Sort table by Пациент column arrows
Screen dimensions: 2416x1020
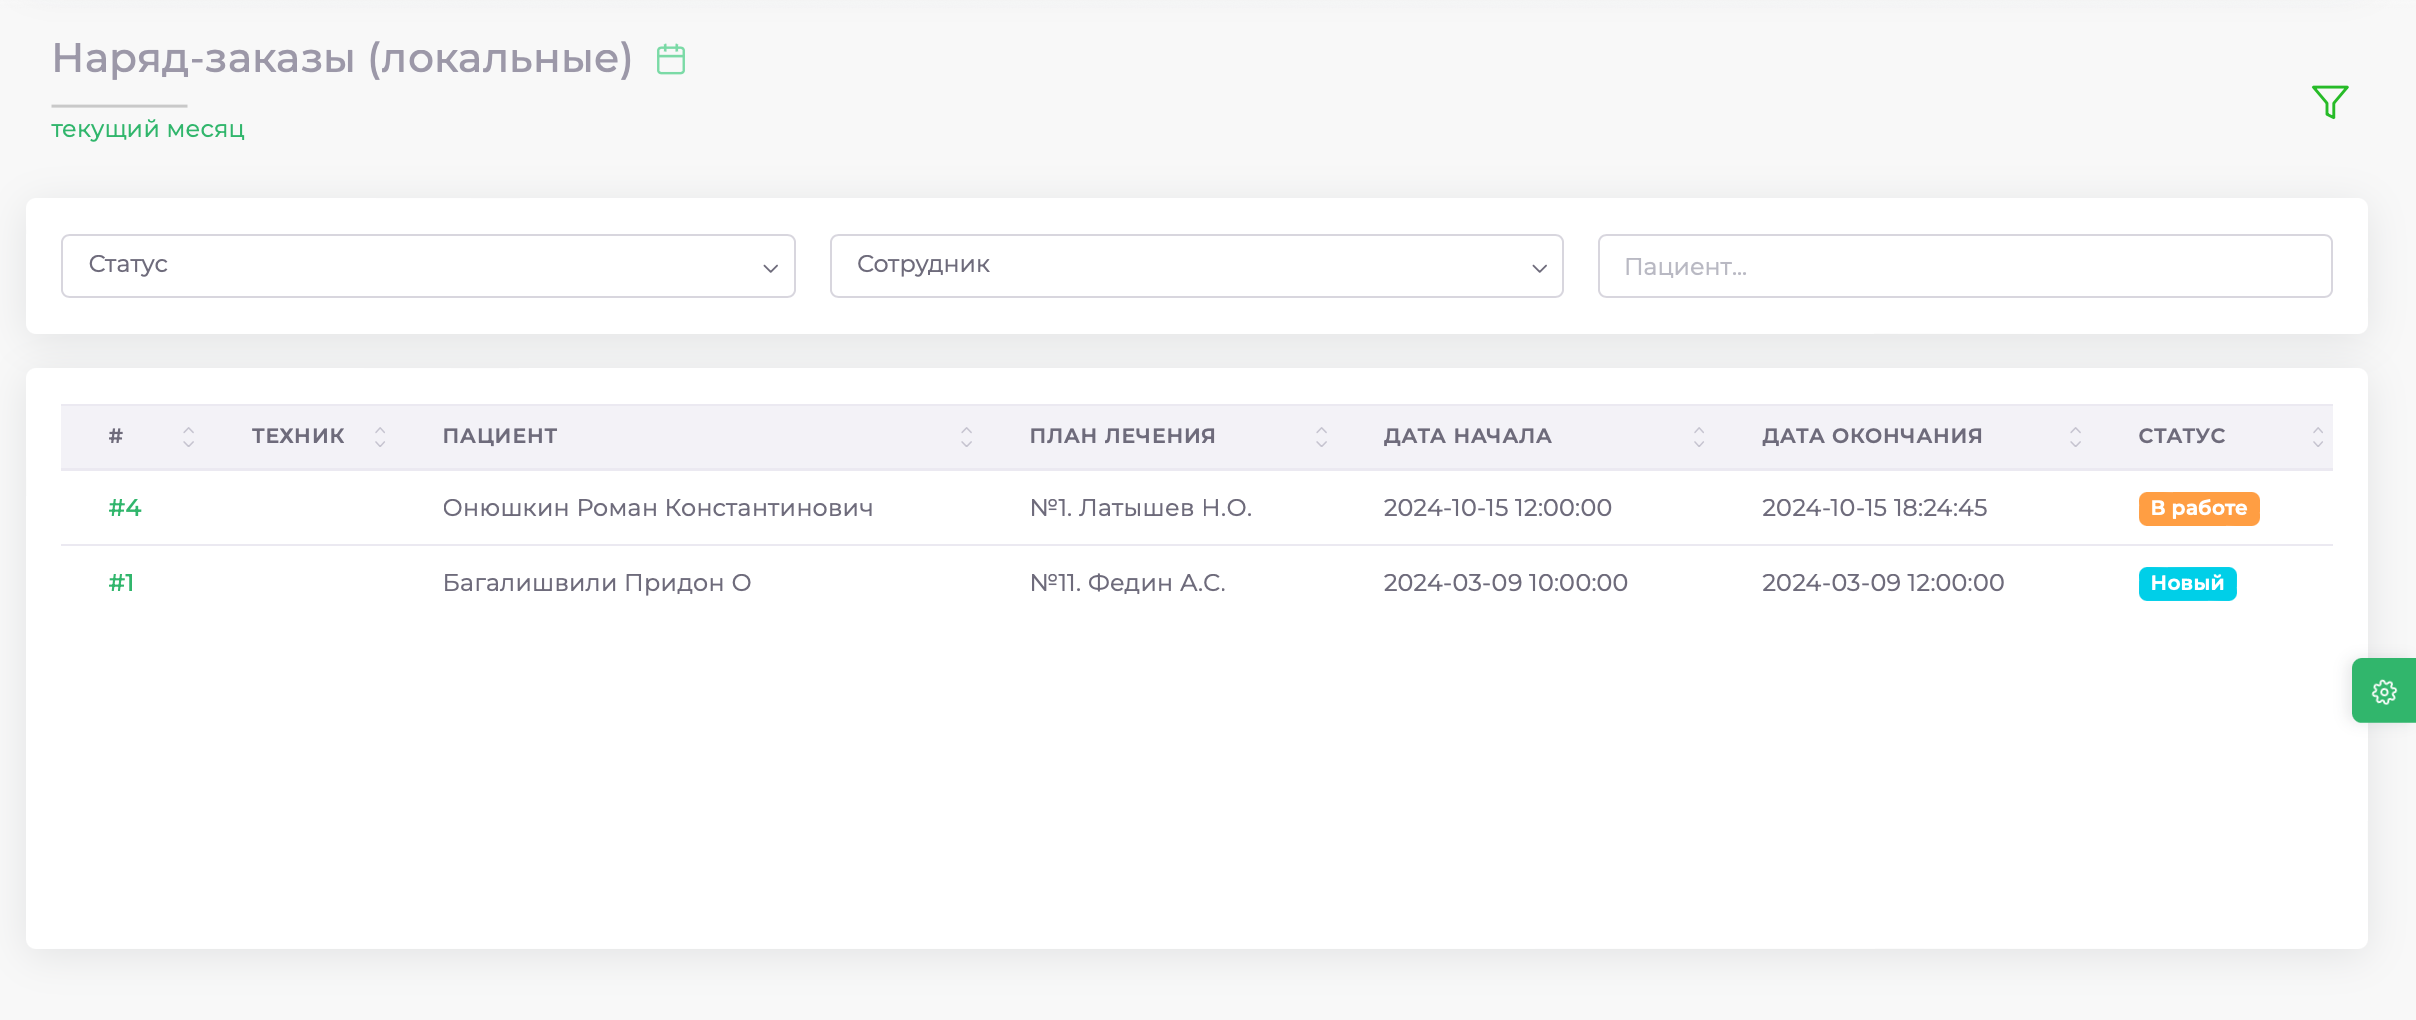click(966, 436)
